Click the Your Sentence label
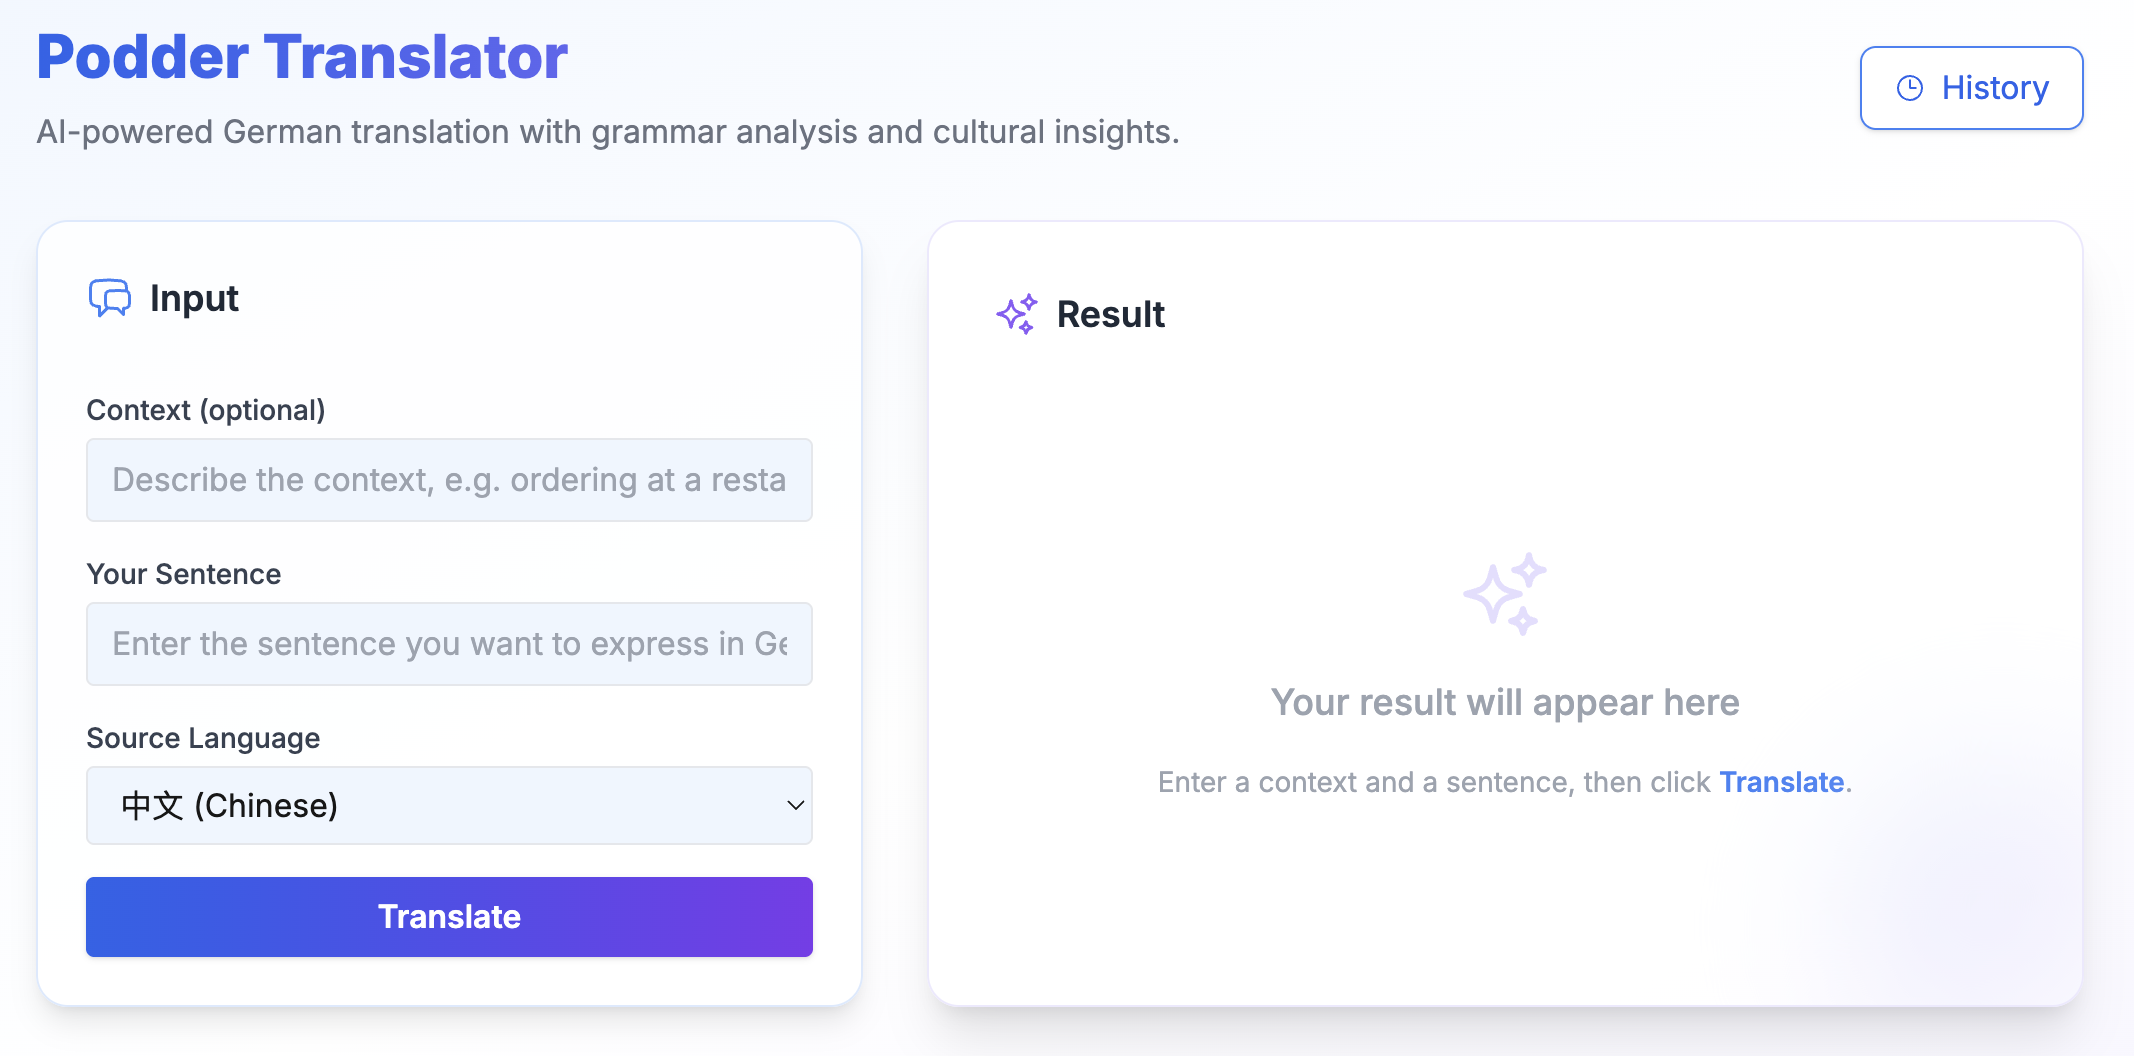Image resolution: width=2134 pixels, height=1056 pixels. (184, 574)
